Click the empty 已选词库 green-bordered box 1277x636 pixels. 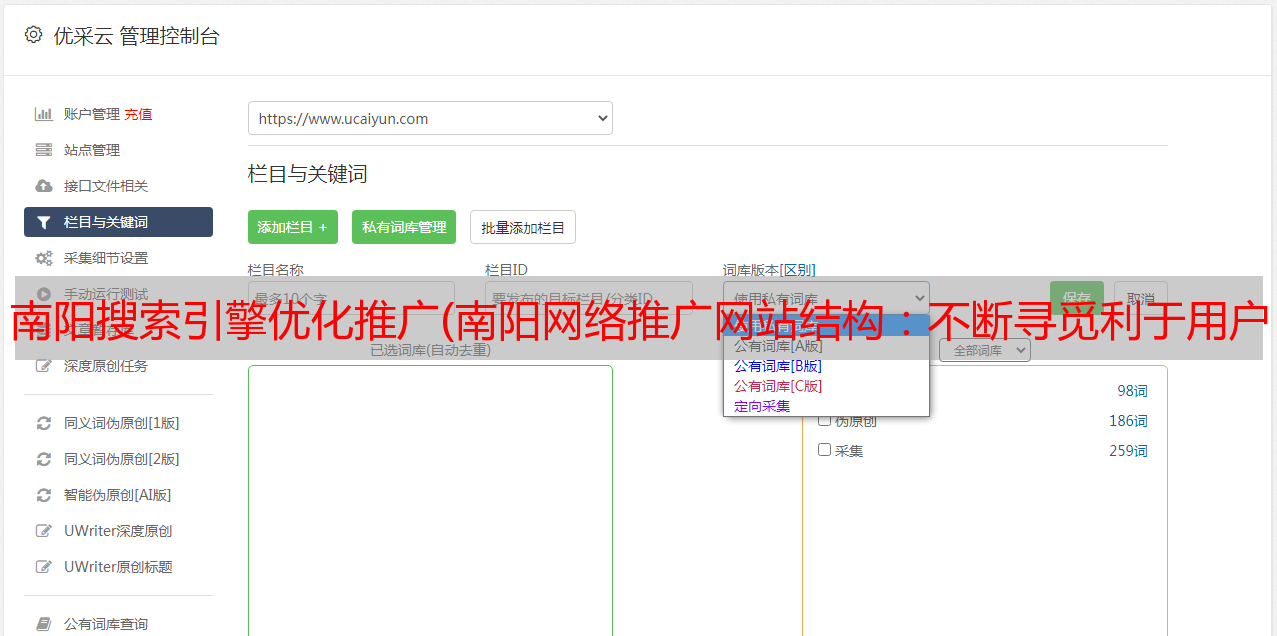click(x=430, y=500)
